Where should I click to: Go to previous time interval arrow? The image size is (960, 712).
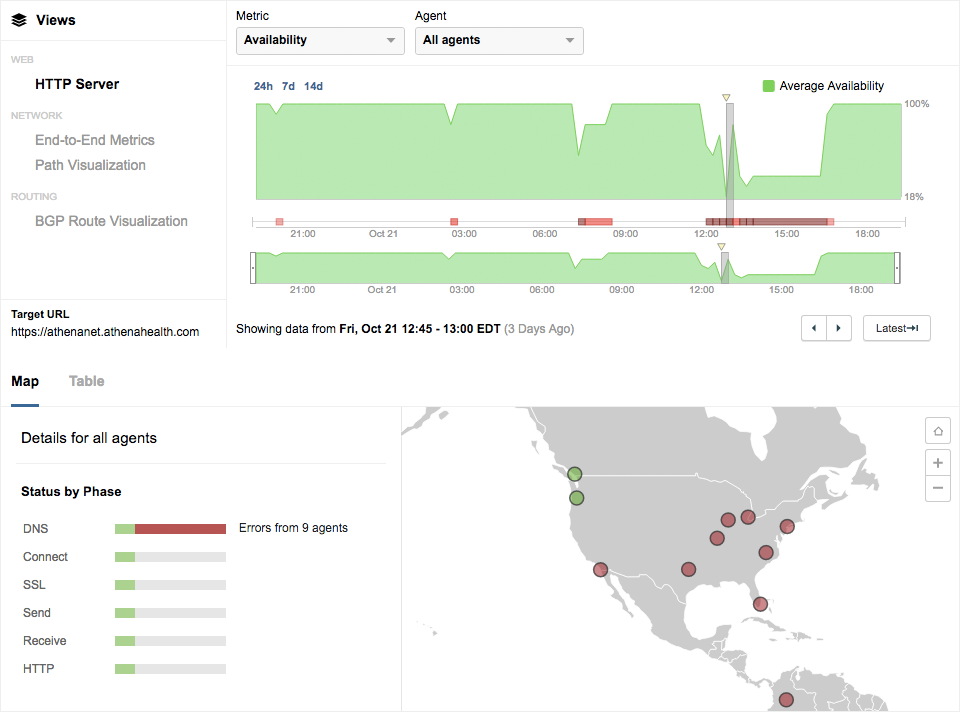coord(814,328)
